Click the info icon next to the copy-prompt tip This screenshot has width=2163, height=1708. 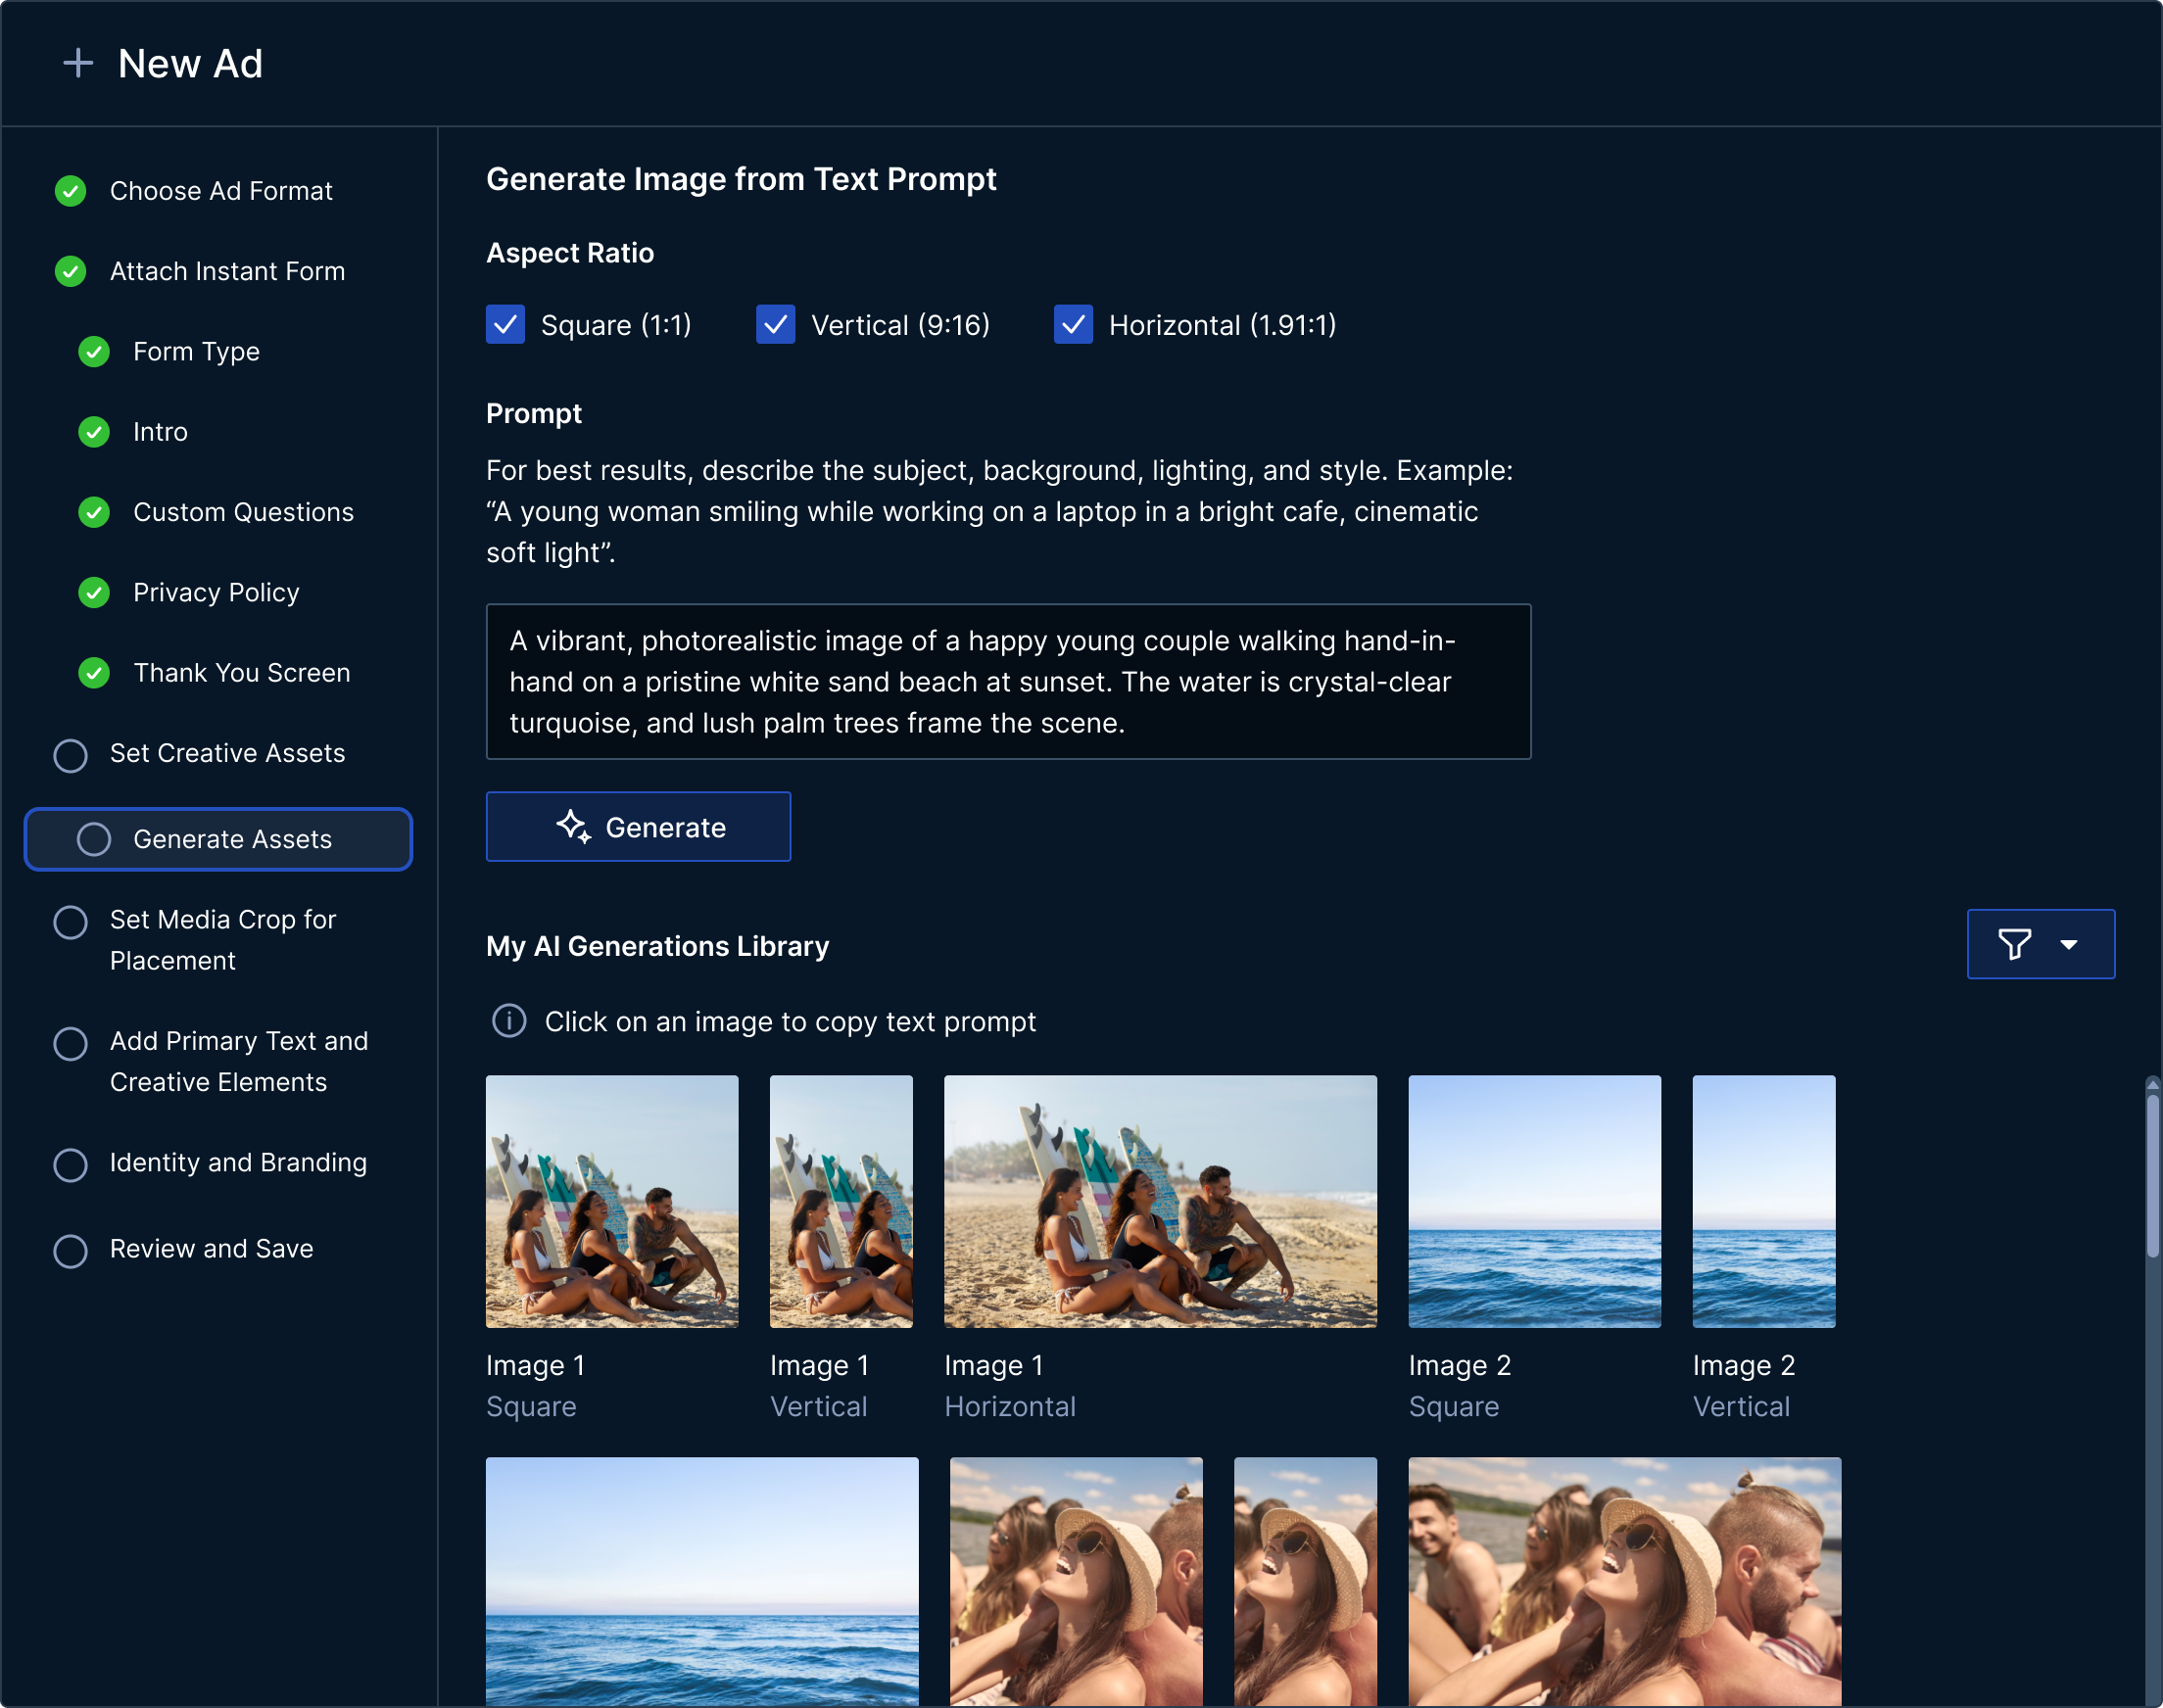(x=508, y=1021)
